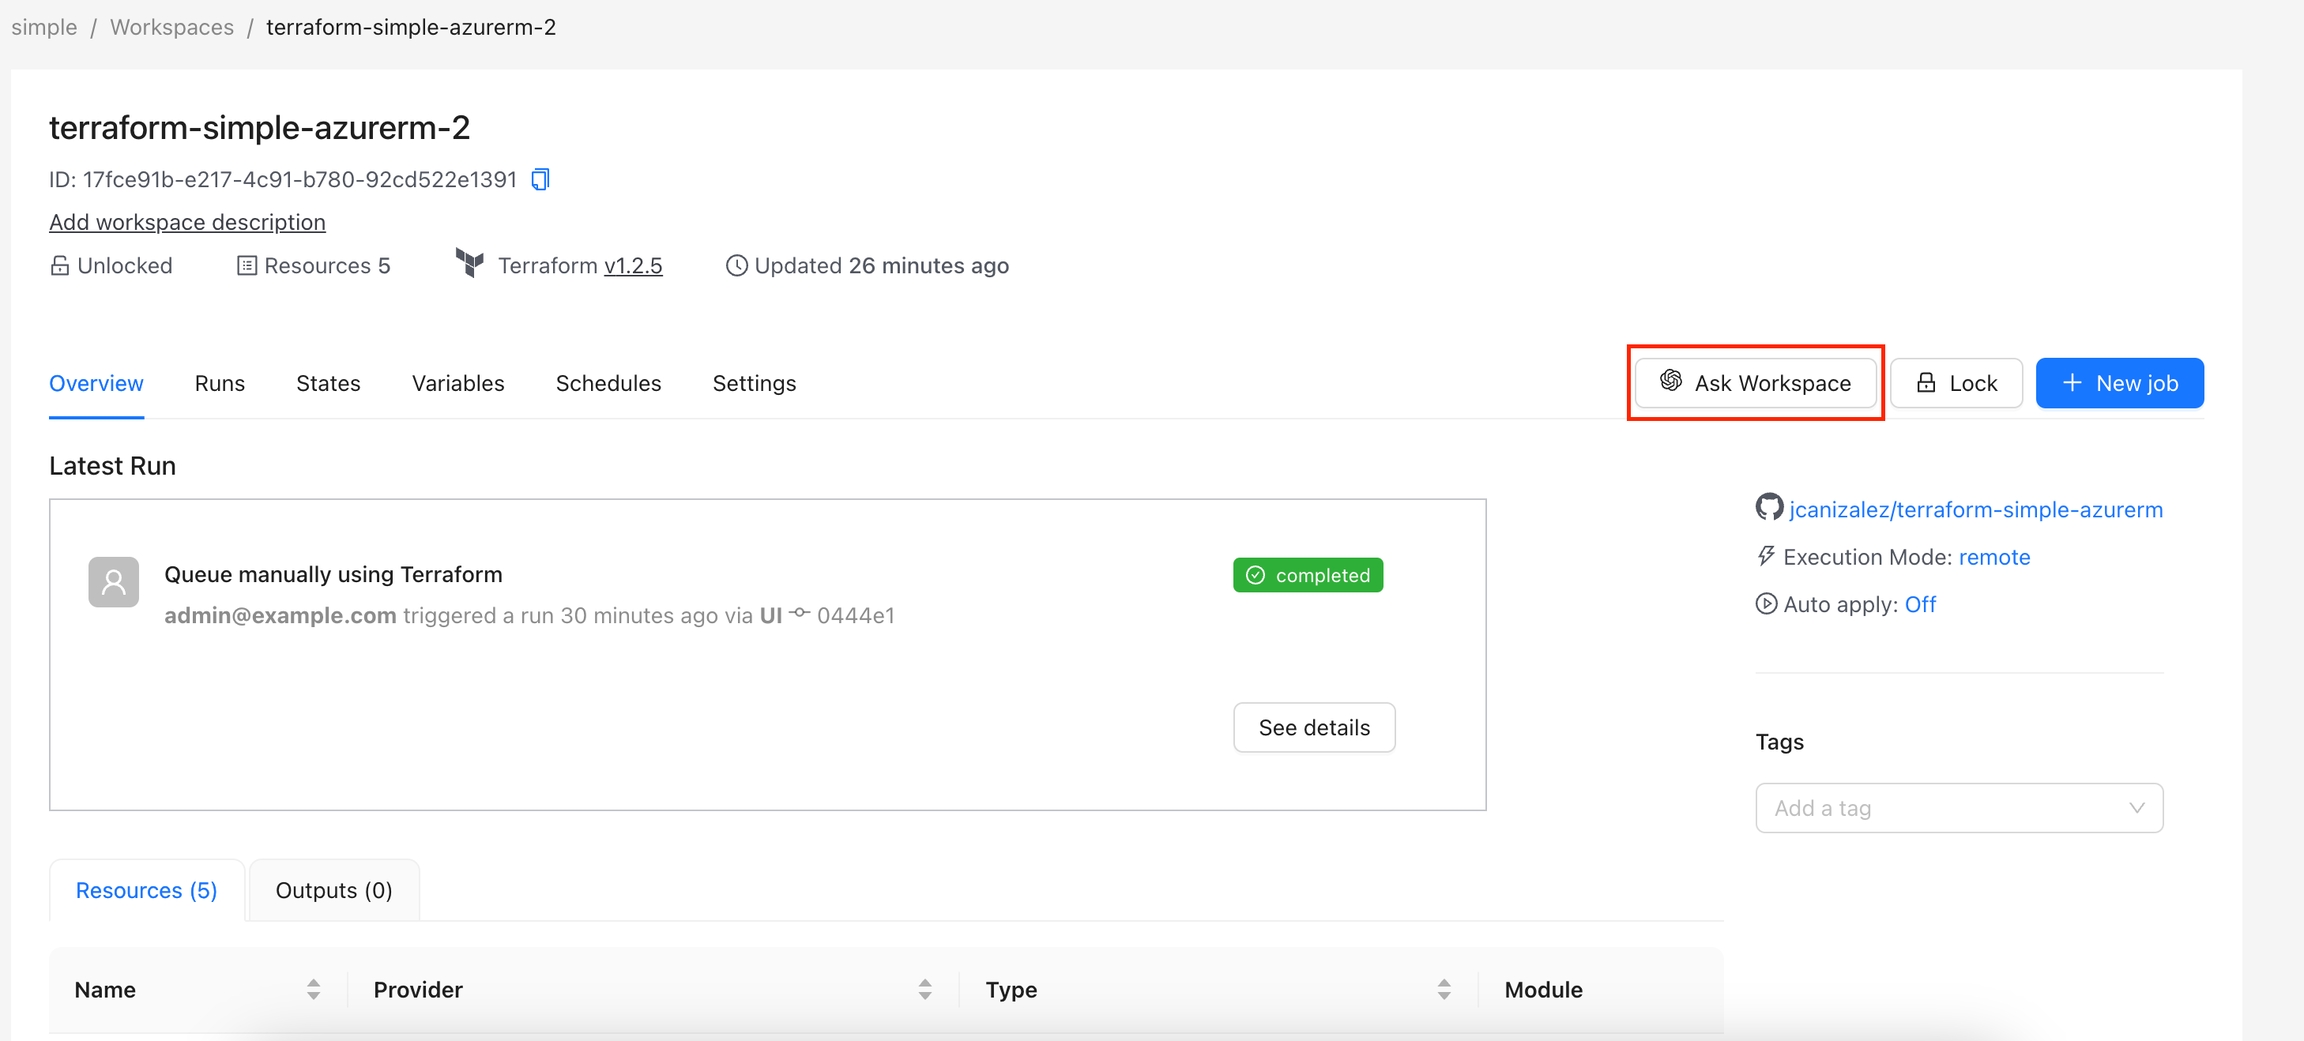Sort the table by Type column
Image resolution: width=2304 pixels, height=1041 pixels.
(1444, 989)
